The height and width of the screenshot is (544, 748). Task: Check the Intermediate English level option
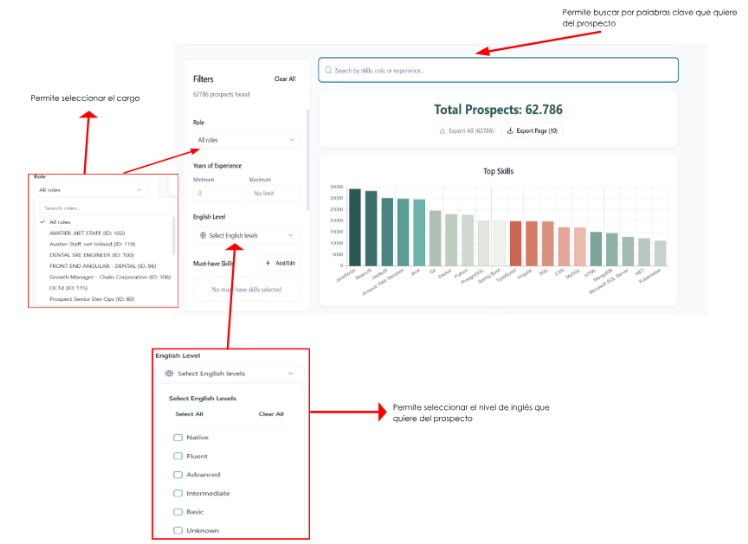[x=178, y=493]
